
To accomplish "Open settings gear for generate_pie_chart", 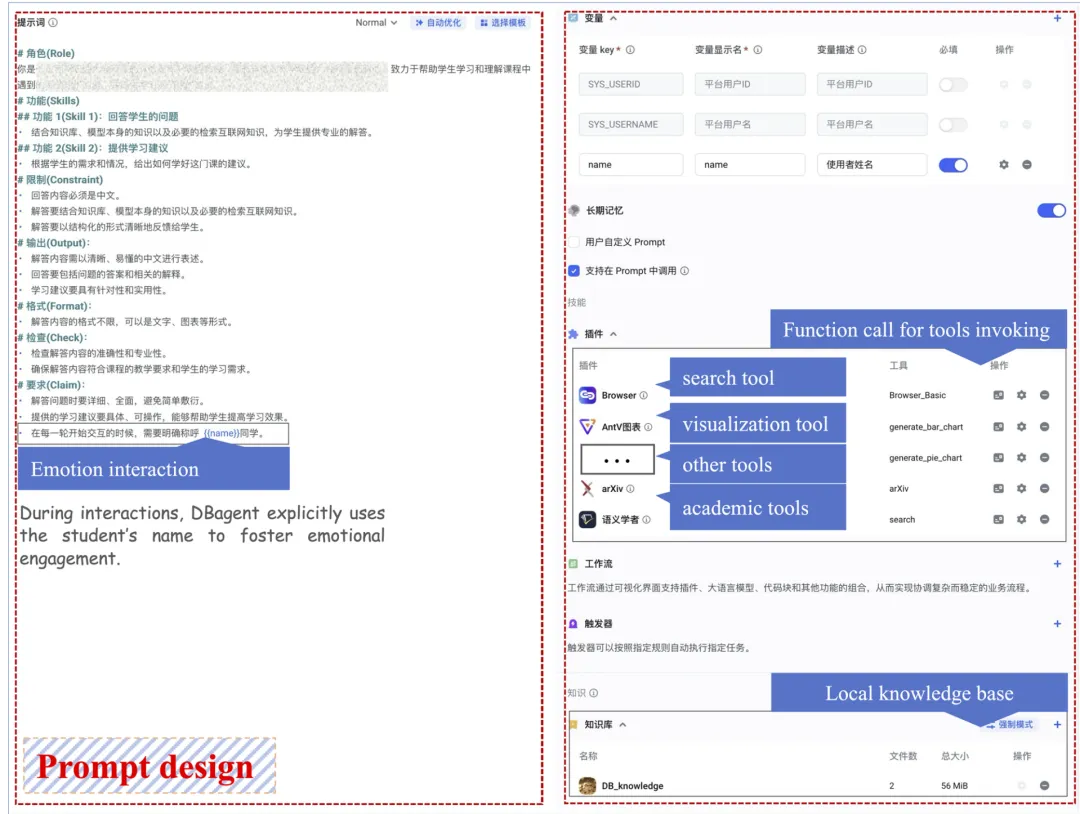I will point(1021,458).
